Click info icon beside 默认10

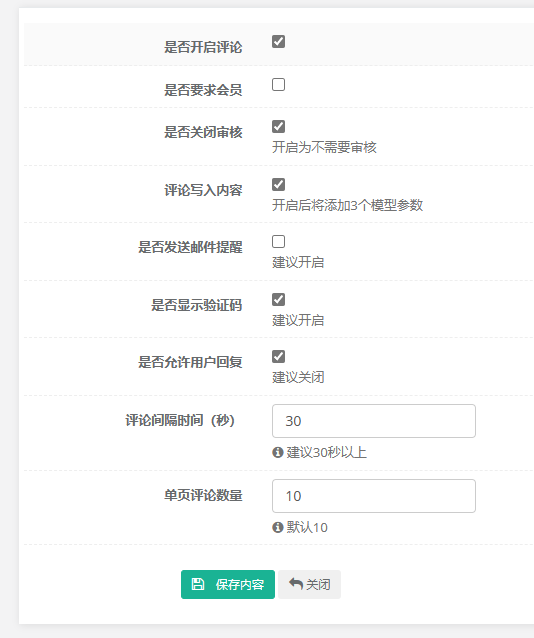[278, 527]
